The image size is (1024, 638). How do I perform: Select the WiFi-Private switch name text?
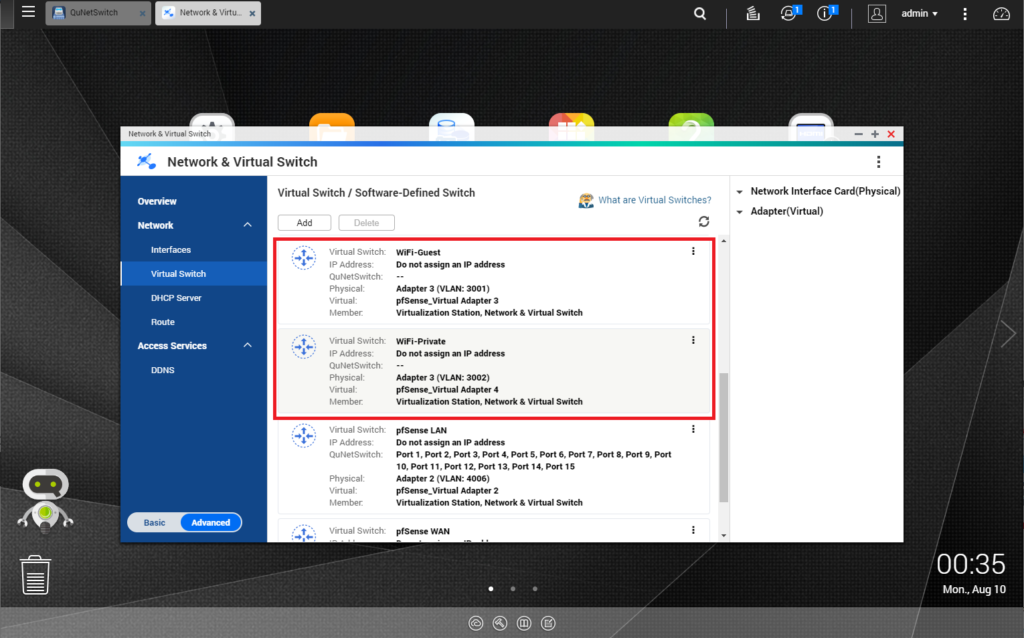(421, 341)
